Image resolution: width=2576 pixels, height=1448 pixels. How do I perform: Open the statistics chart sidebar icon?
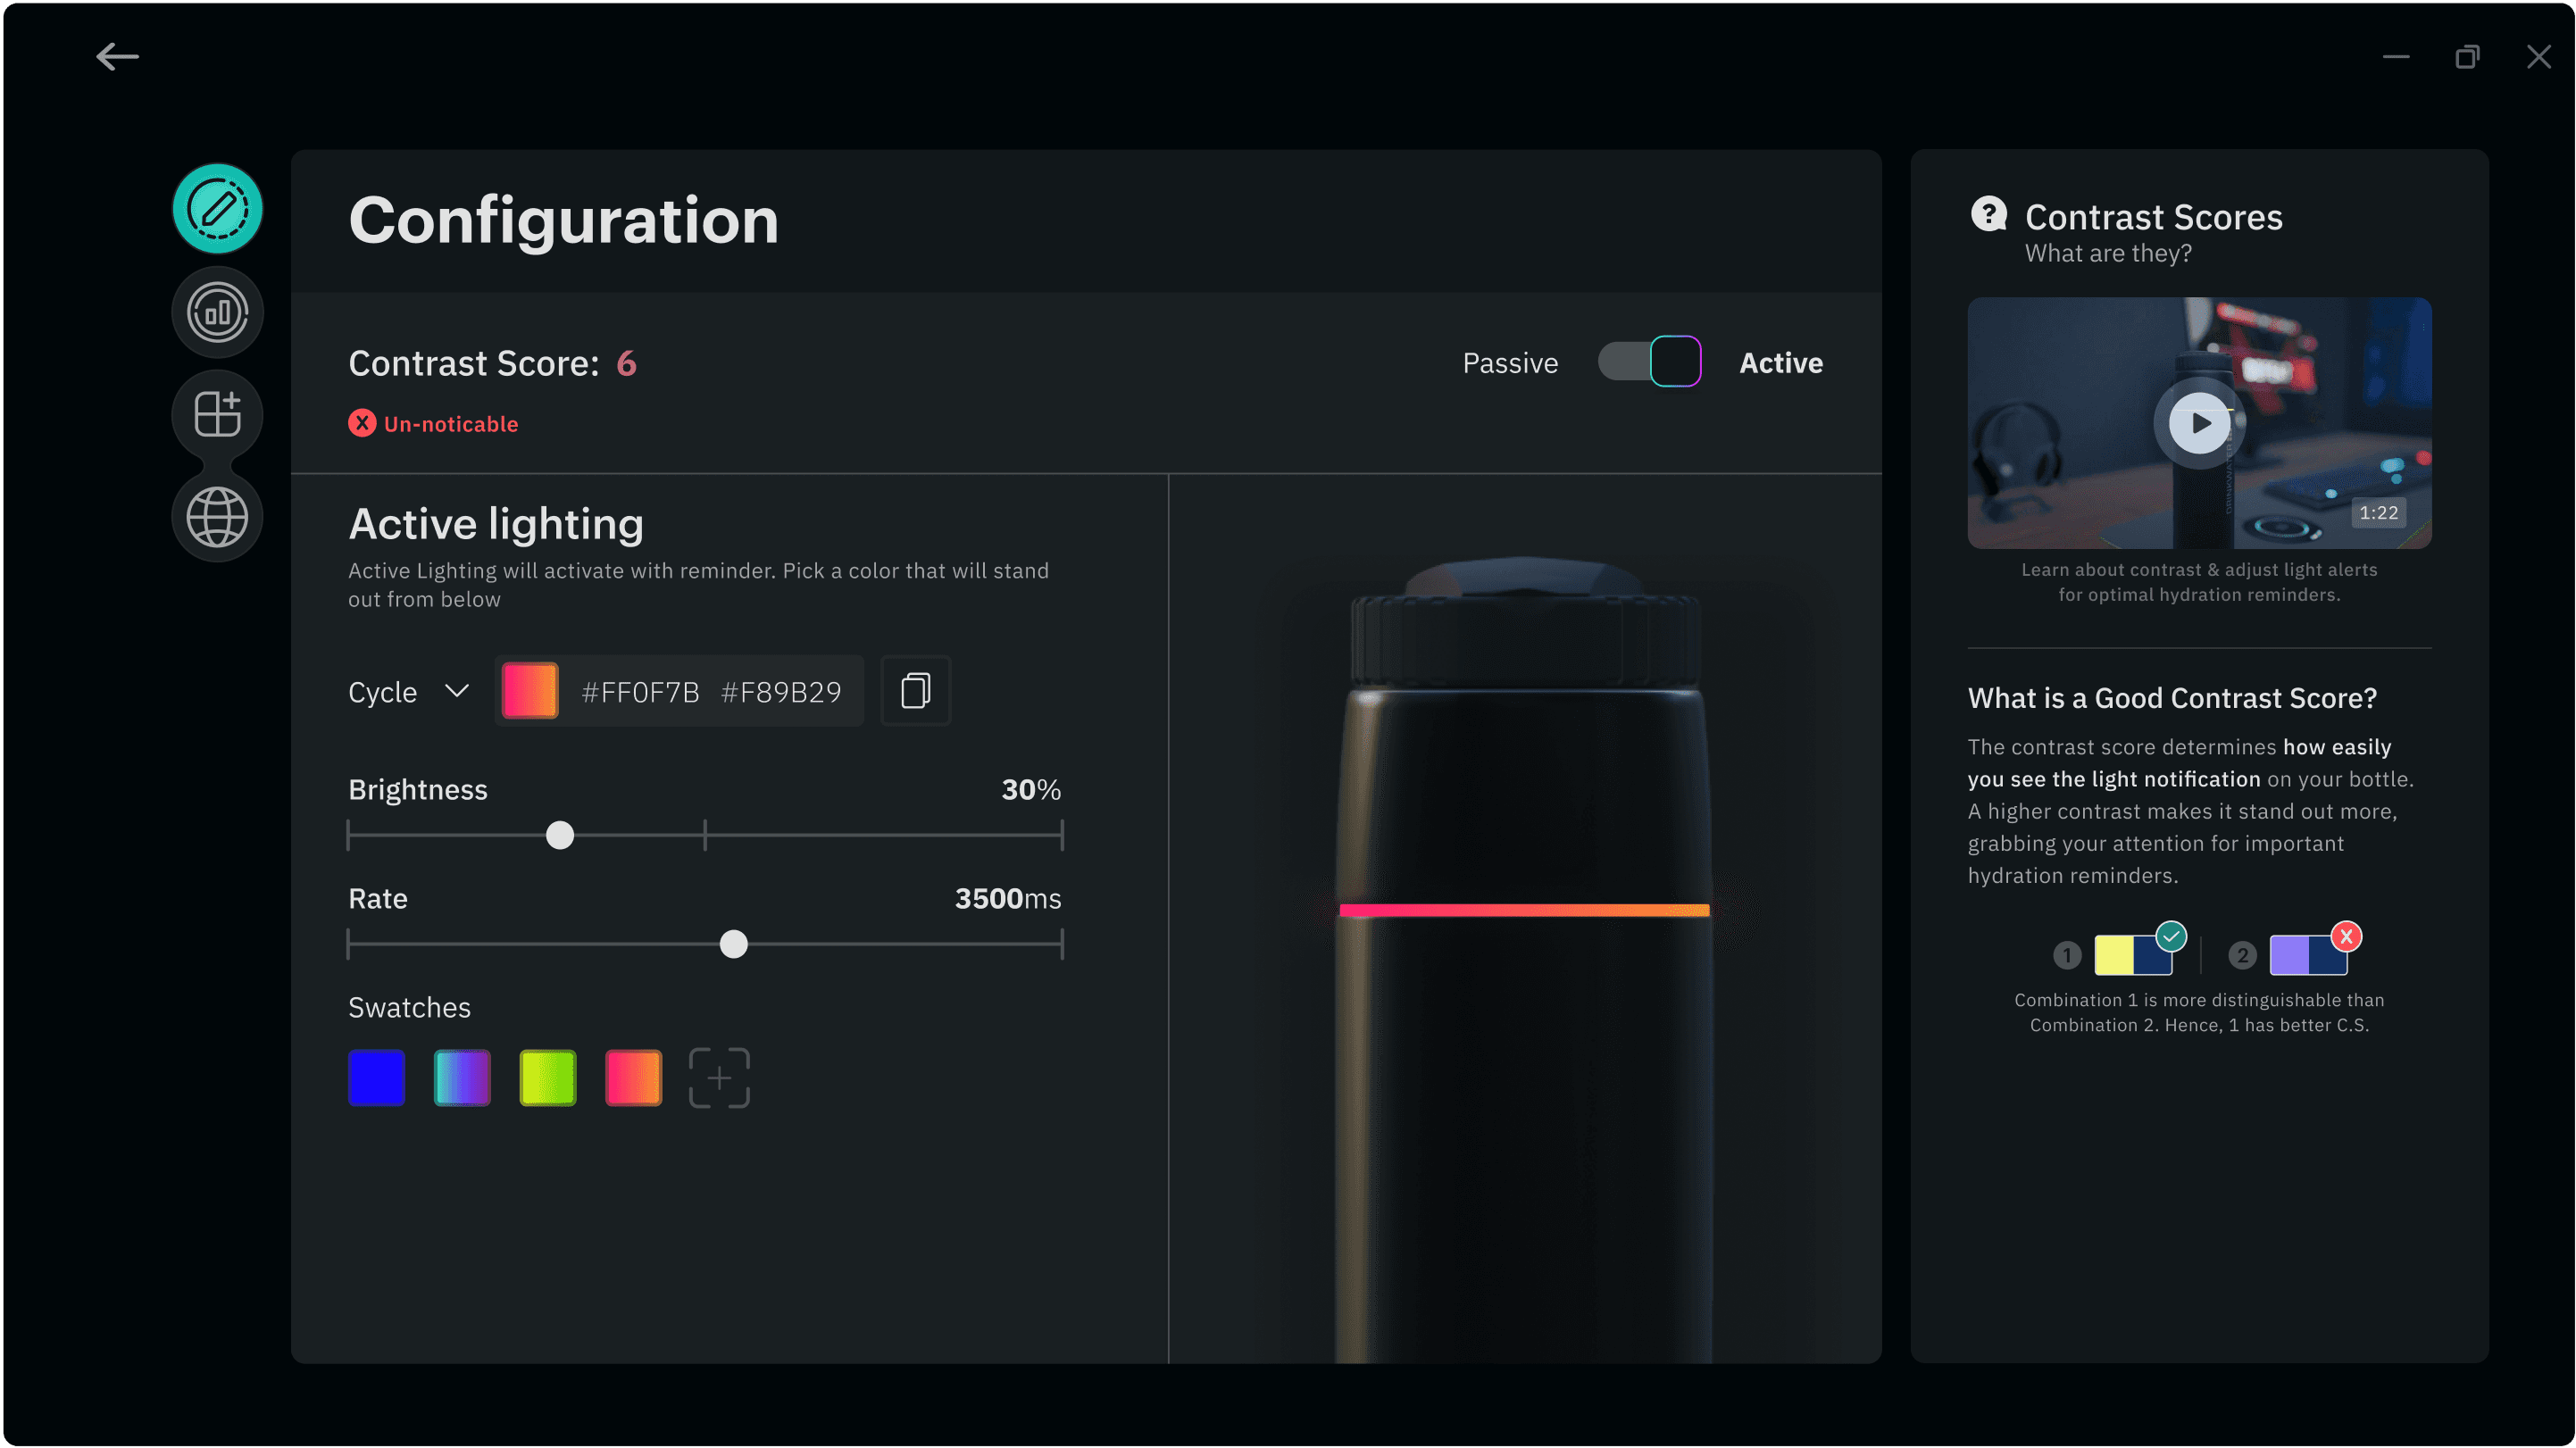(x=217, y=313)
